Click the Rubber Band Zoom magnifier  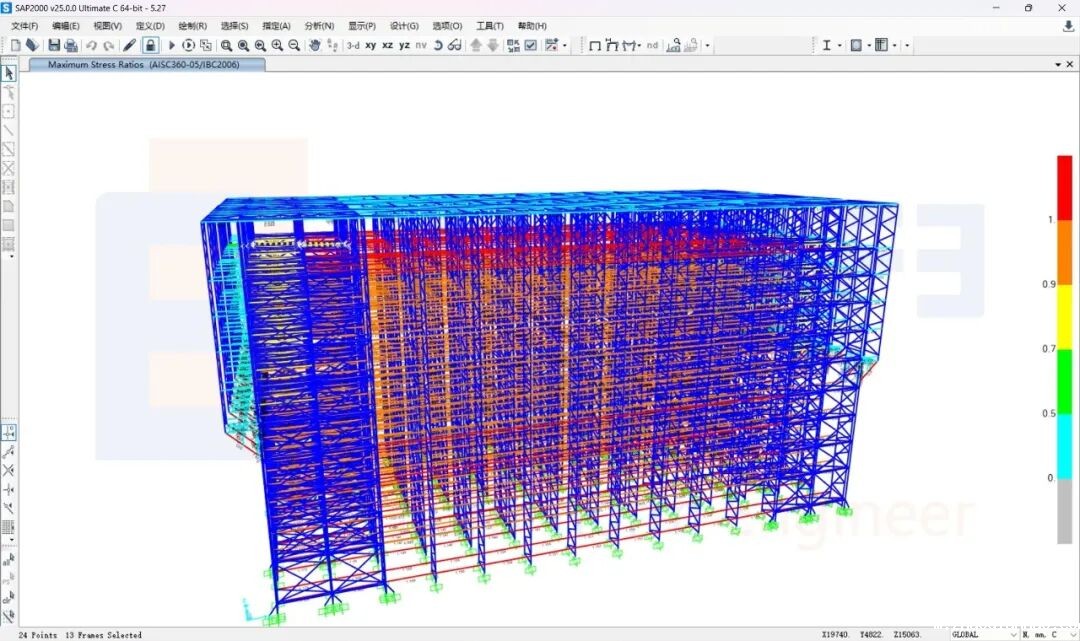[227, 45]
